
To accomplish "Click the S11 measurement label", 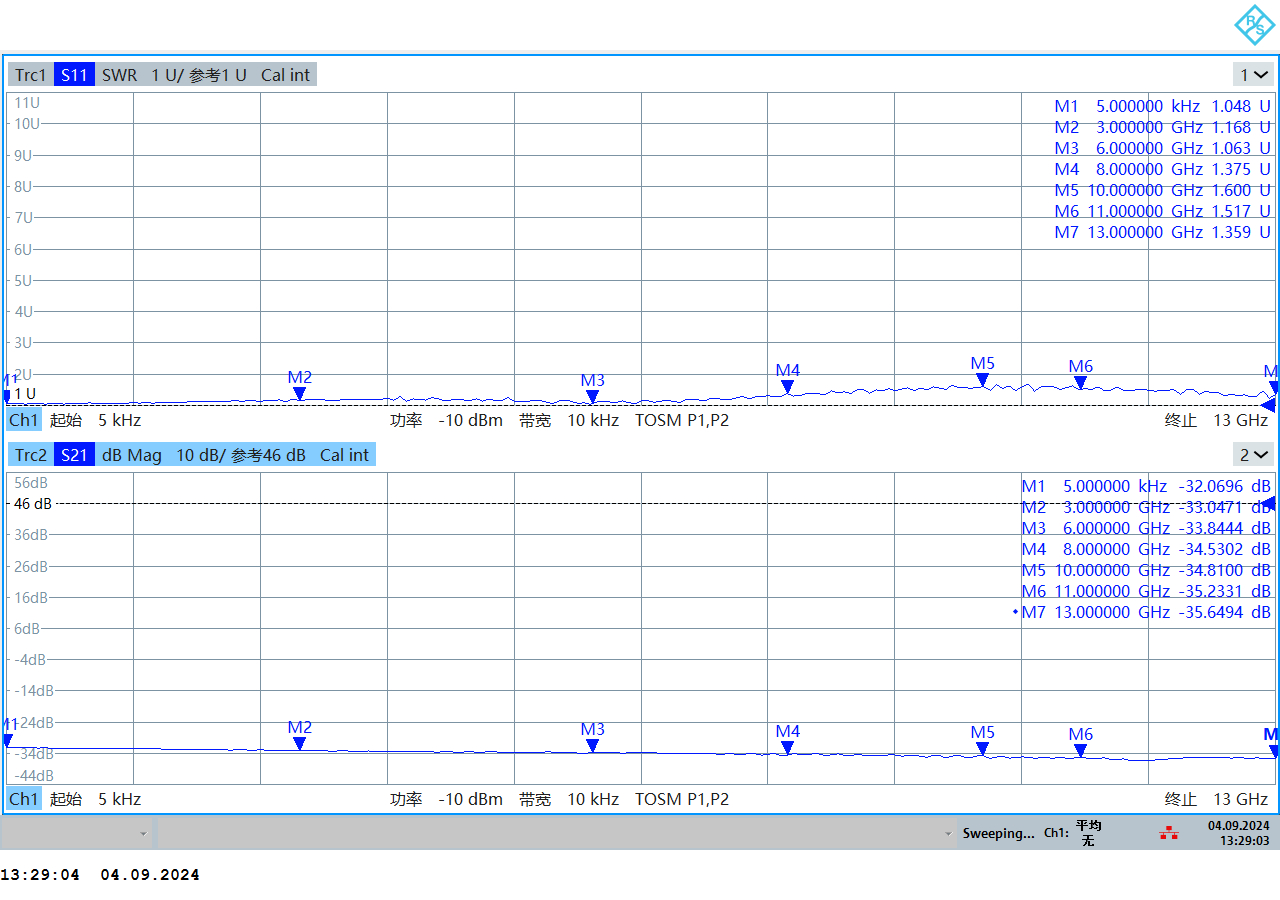I will click(x=74, y=75).
